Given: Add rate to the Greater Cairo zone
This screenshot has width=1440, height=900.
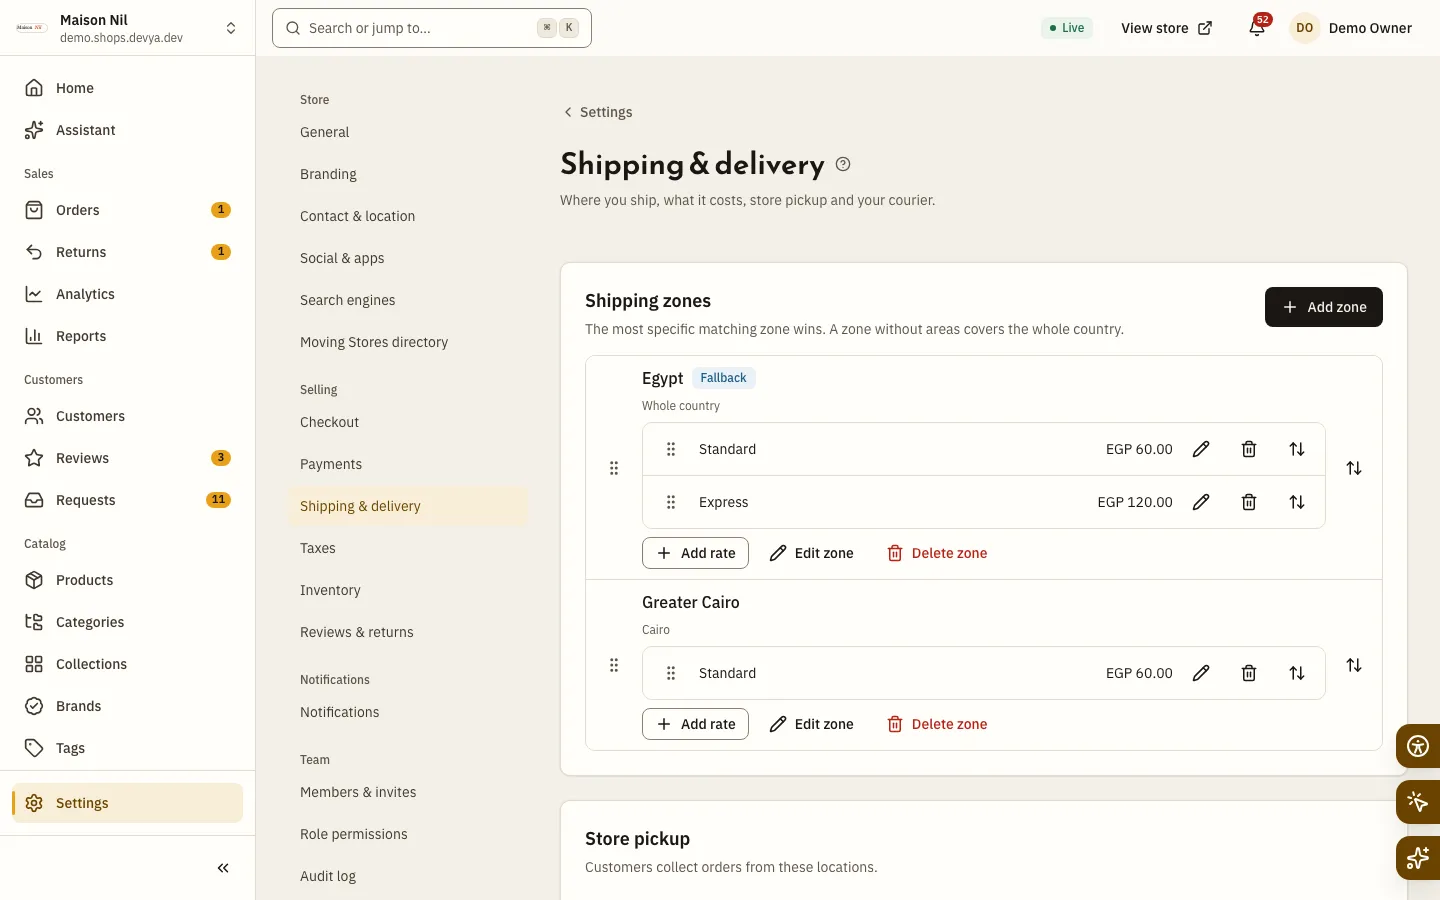Looking at the screenshot, I should click(x=695, y=724).
